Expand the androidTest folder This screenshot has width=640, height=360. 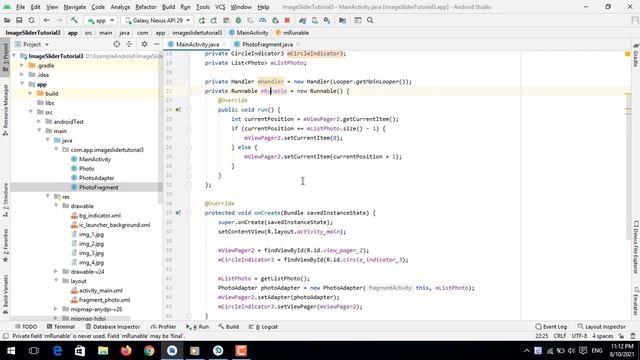click(39, 121)
